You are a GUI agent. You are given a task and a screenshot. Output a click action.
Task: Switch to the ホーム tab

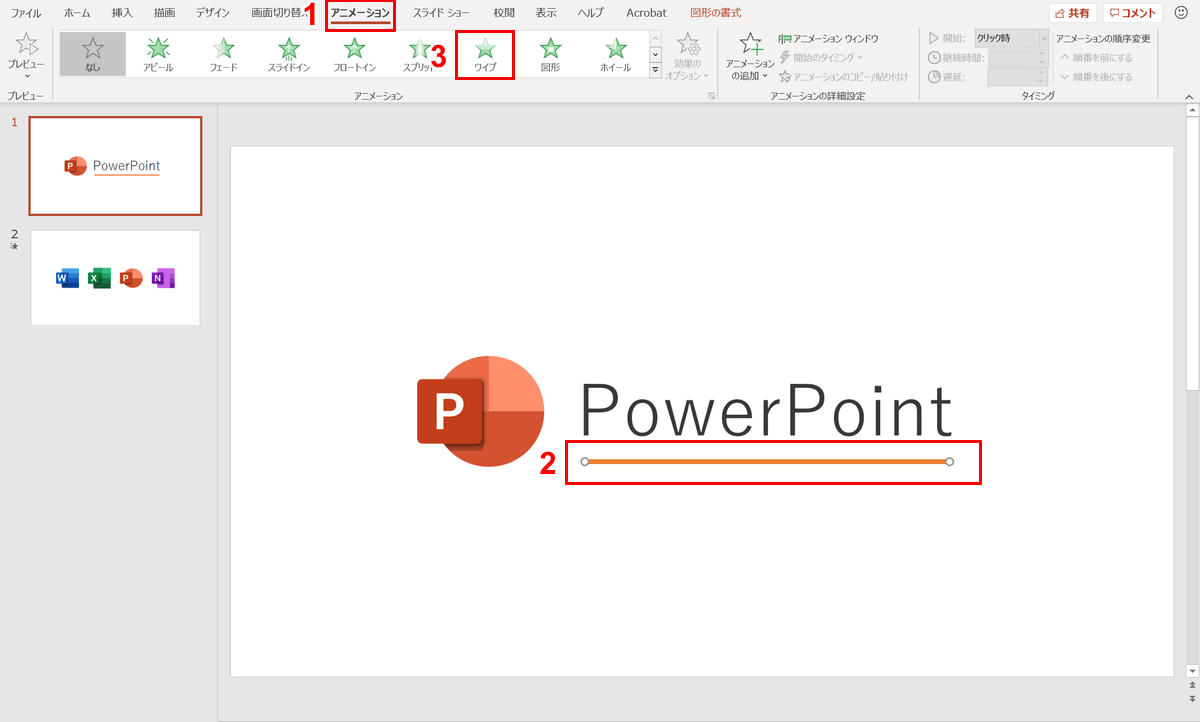point(77,13)
